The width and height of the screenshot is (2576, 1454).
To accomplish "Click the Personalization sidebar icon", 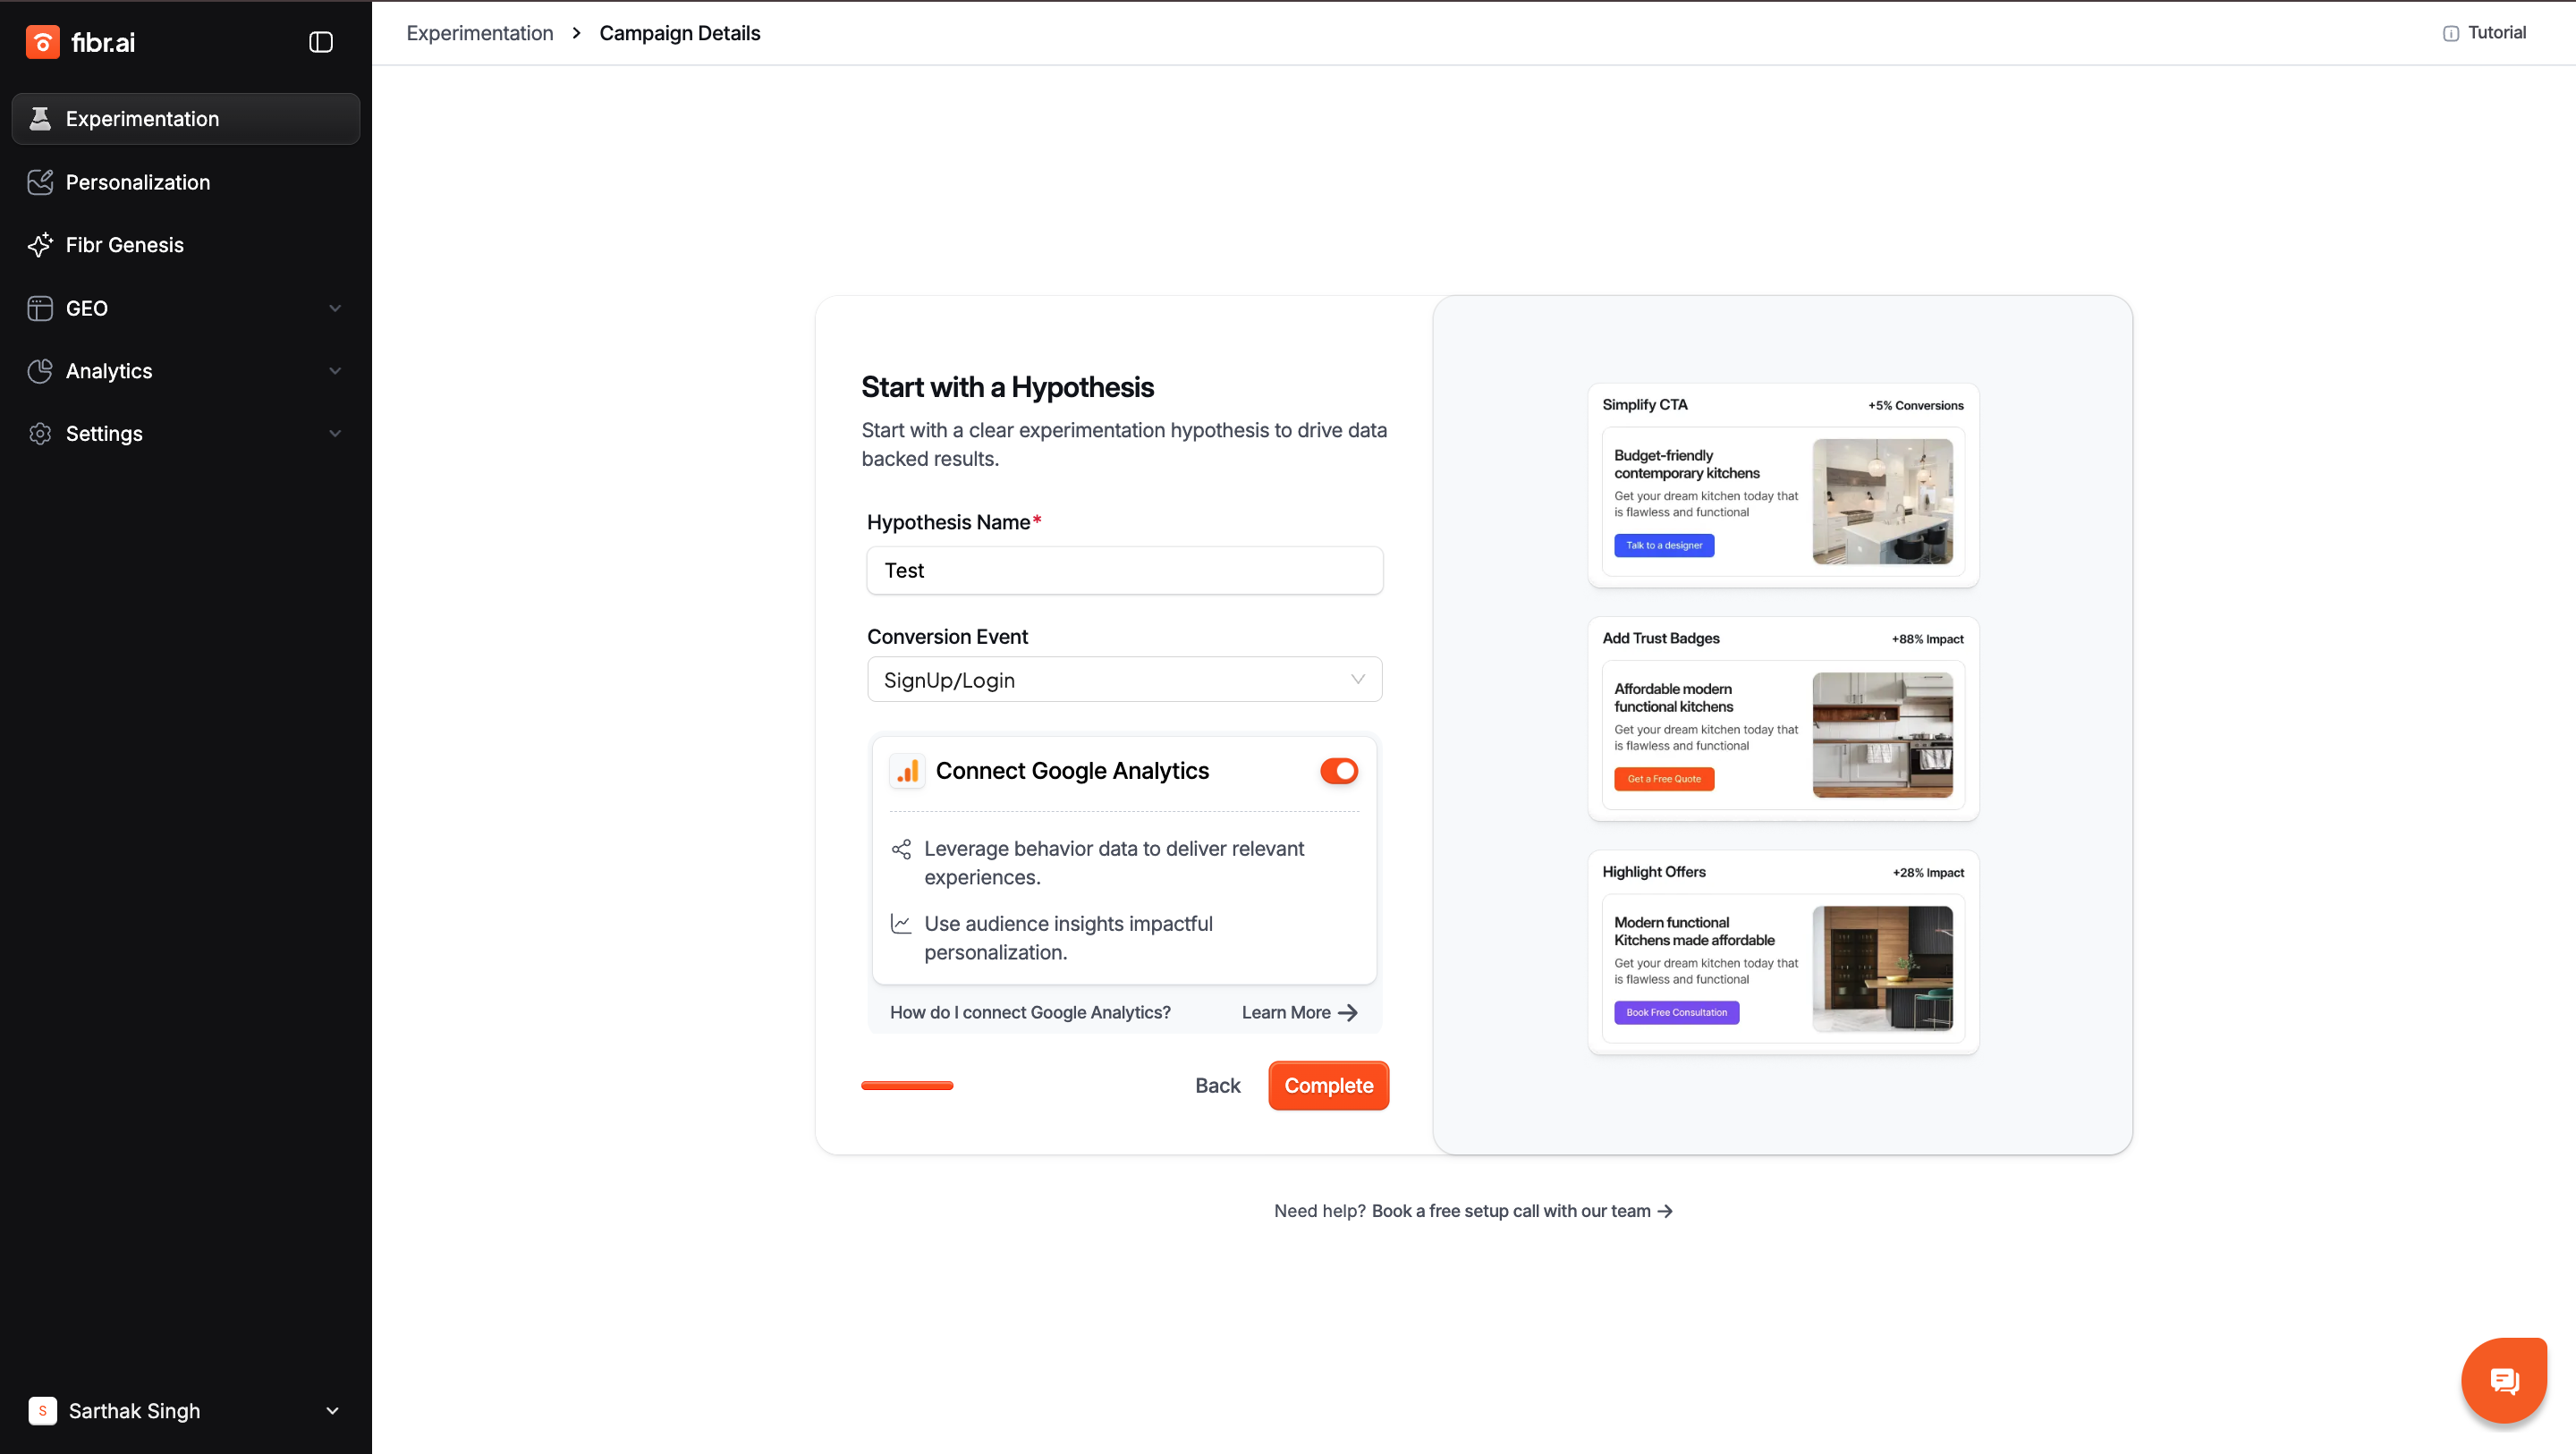I will tap(40, 182).
